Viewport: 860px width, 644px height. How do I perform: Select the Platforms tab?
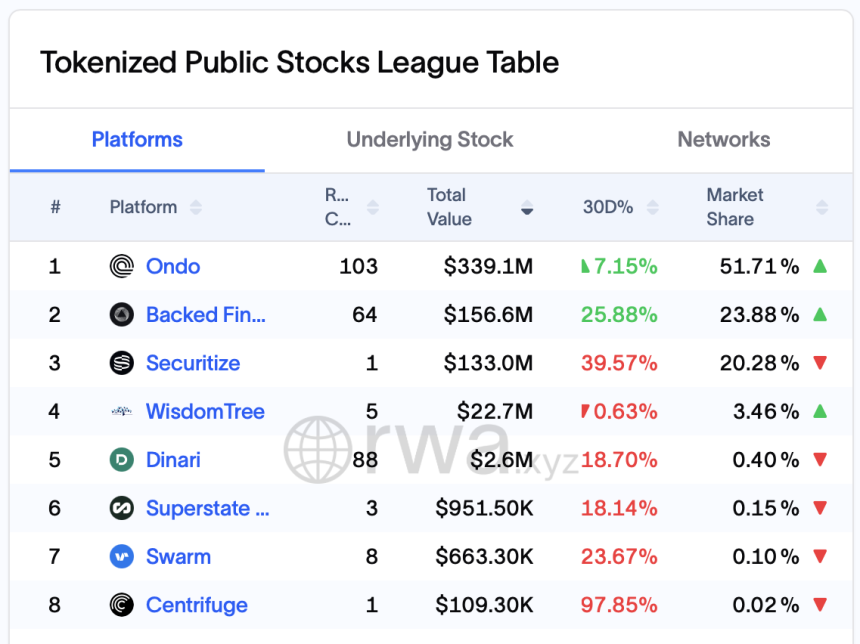(137, 140)
